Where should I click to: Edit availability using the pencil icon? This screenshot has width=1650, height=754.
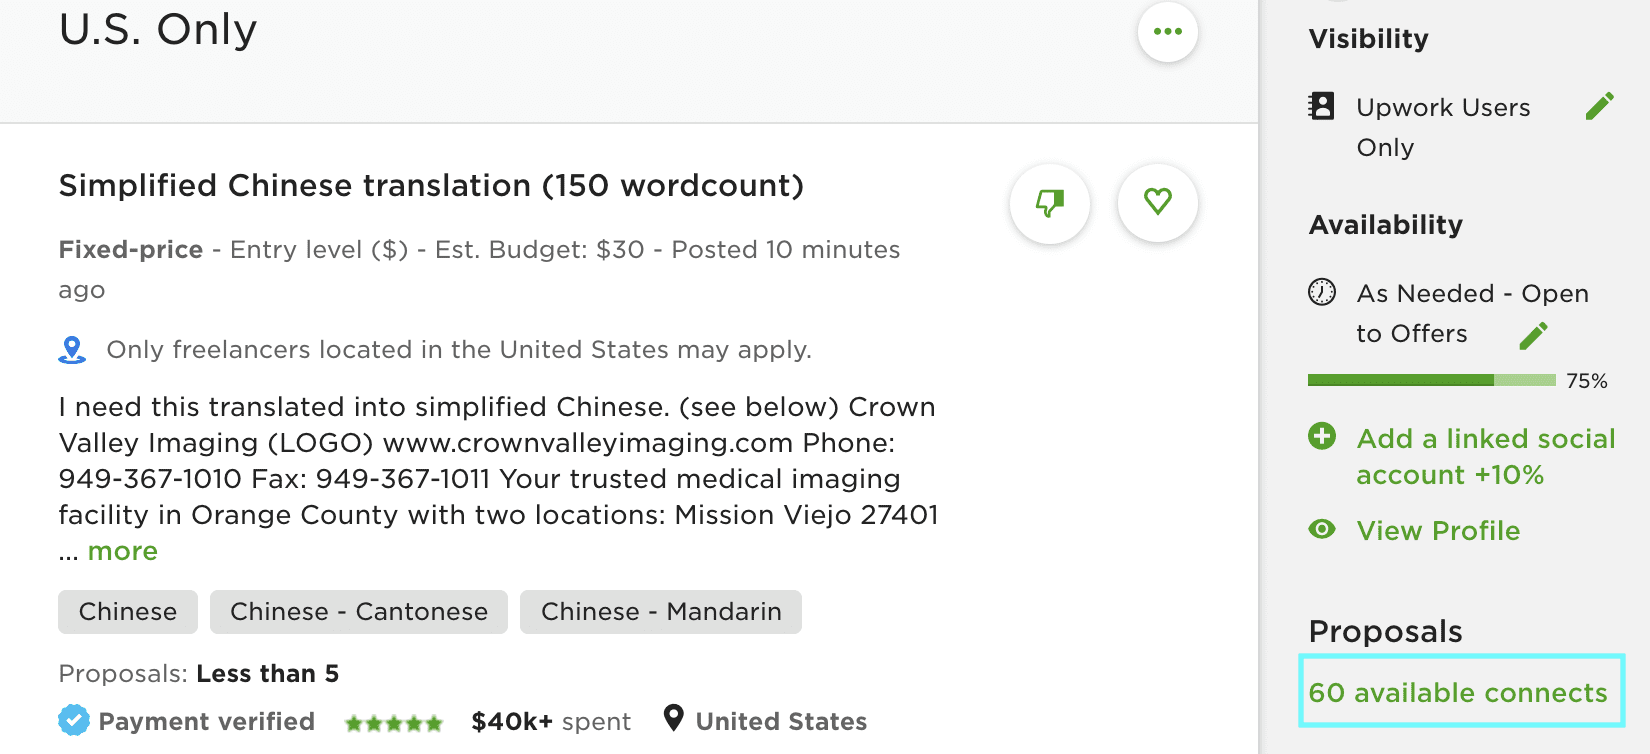[x=1533, y=335]
